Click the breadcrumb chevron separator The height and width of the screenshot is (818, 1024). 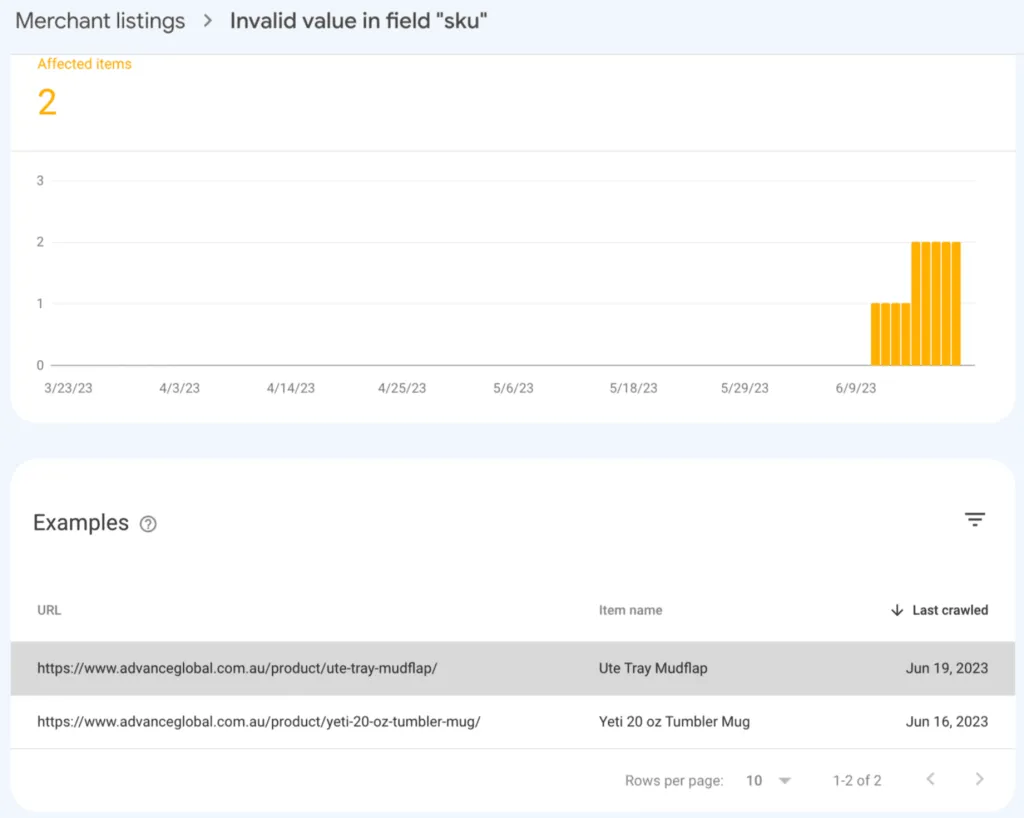(x=208, y=21)
